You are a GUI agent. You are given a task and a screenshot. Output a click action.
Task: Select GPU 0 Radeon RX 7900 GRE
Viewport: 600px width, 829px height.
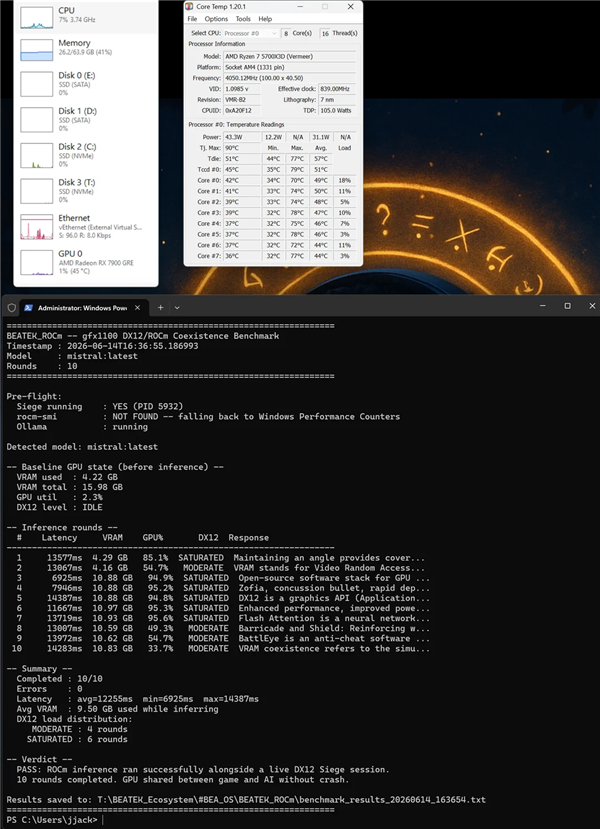86,262
